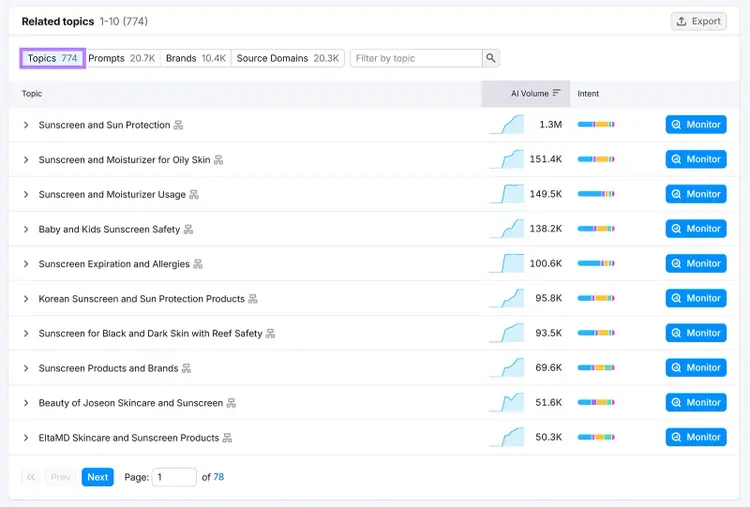Click the hierarchy icon next to Sunscreen and Moisturizer Usage
The image size is (750, 507).
click(194, 195)
